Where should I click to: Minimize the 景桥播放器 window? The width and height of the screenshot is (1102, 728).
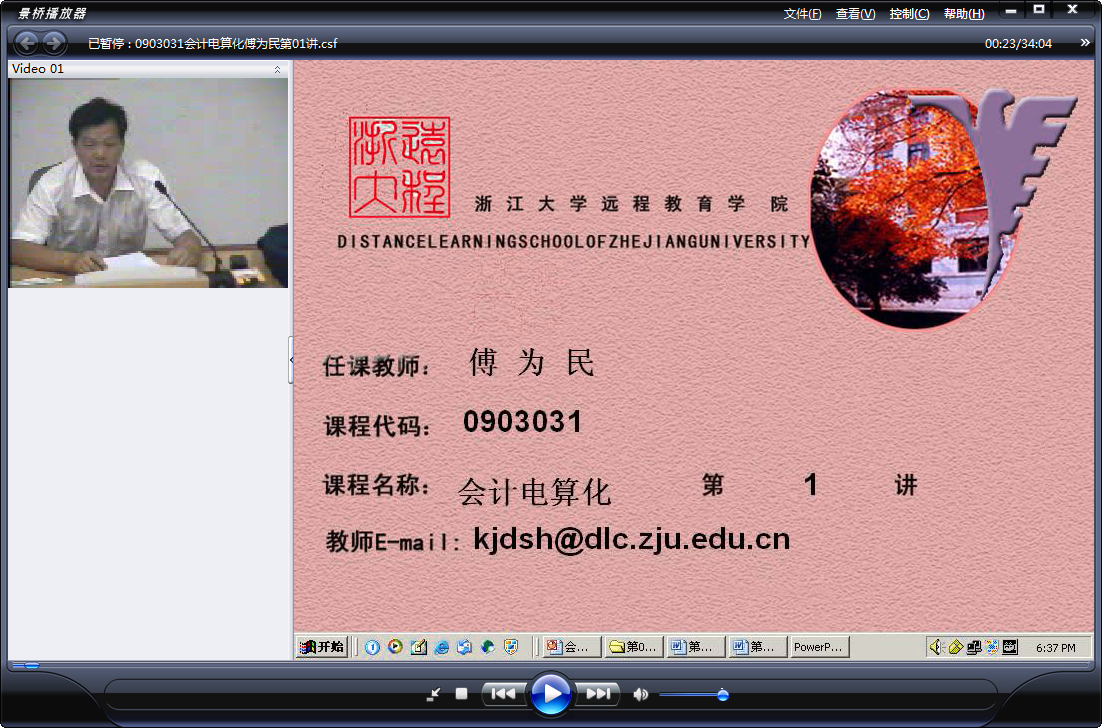[x=1011, y=11]
